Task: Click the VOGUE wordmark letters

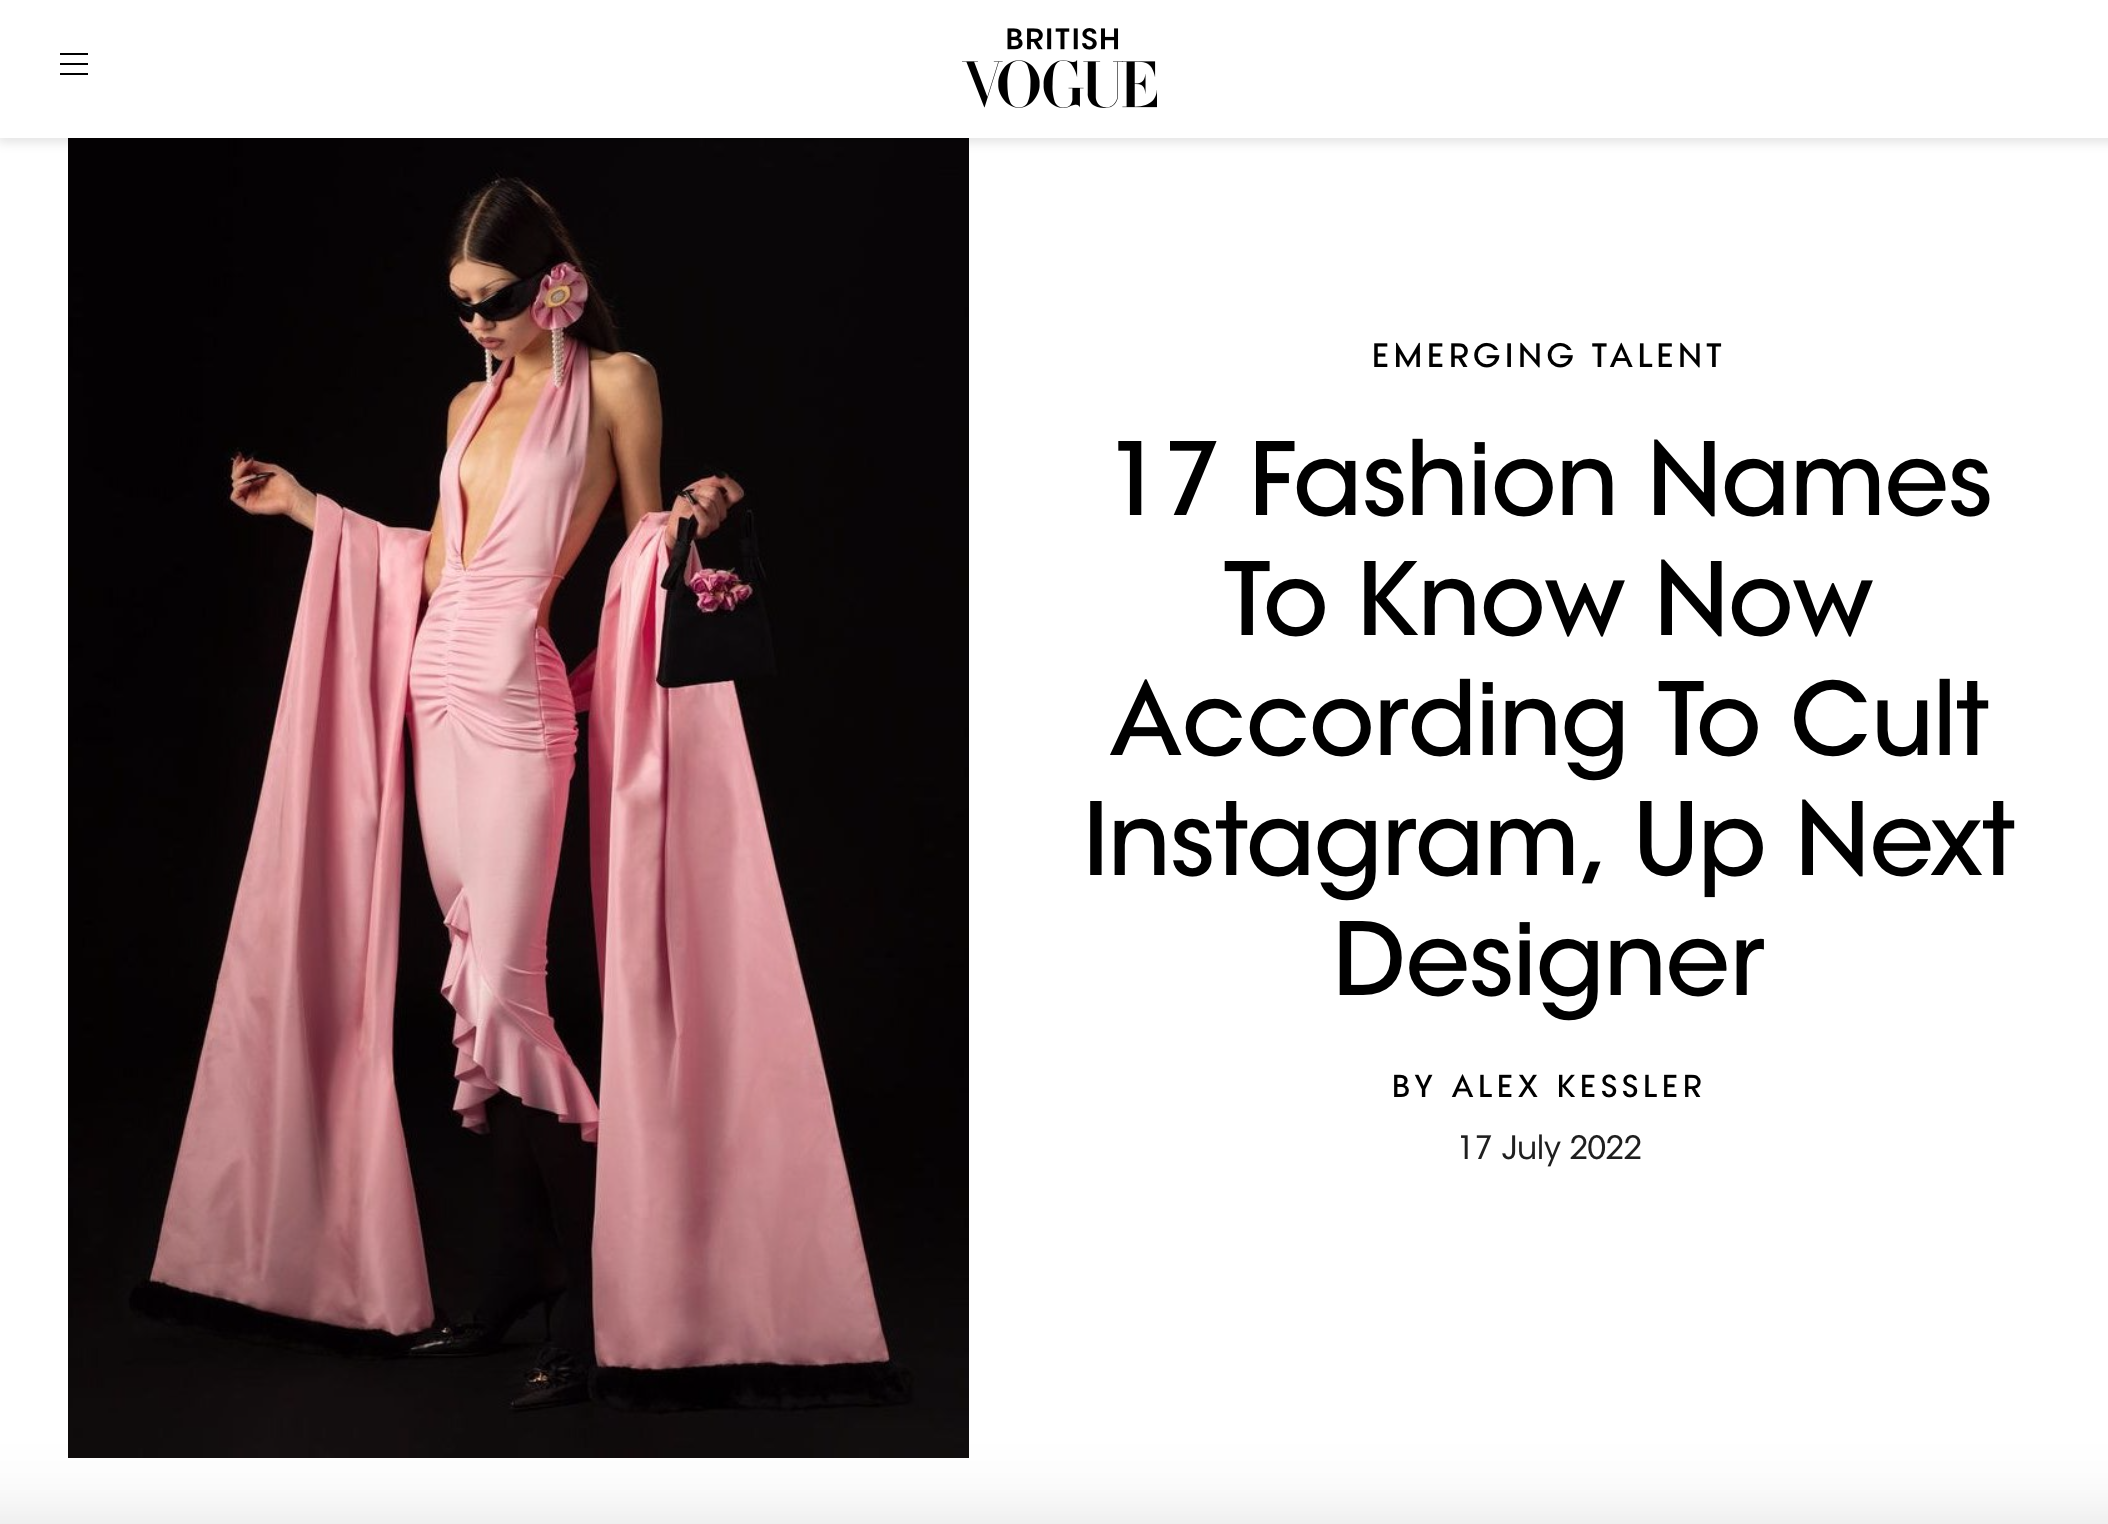Action: 1060,83
